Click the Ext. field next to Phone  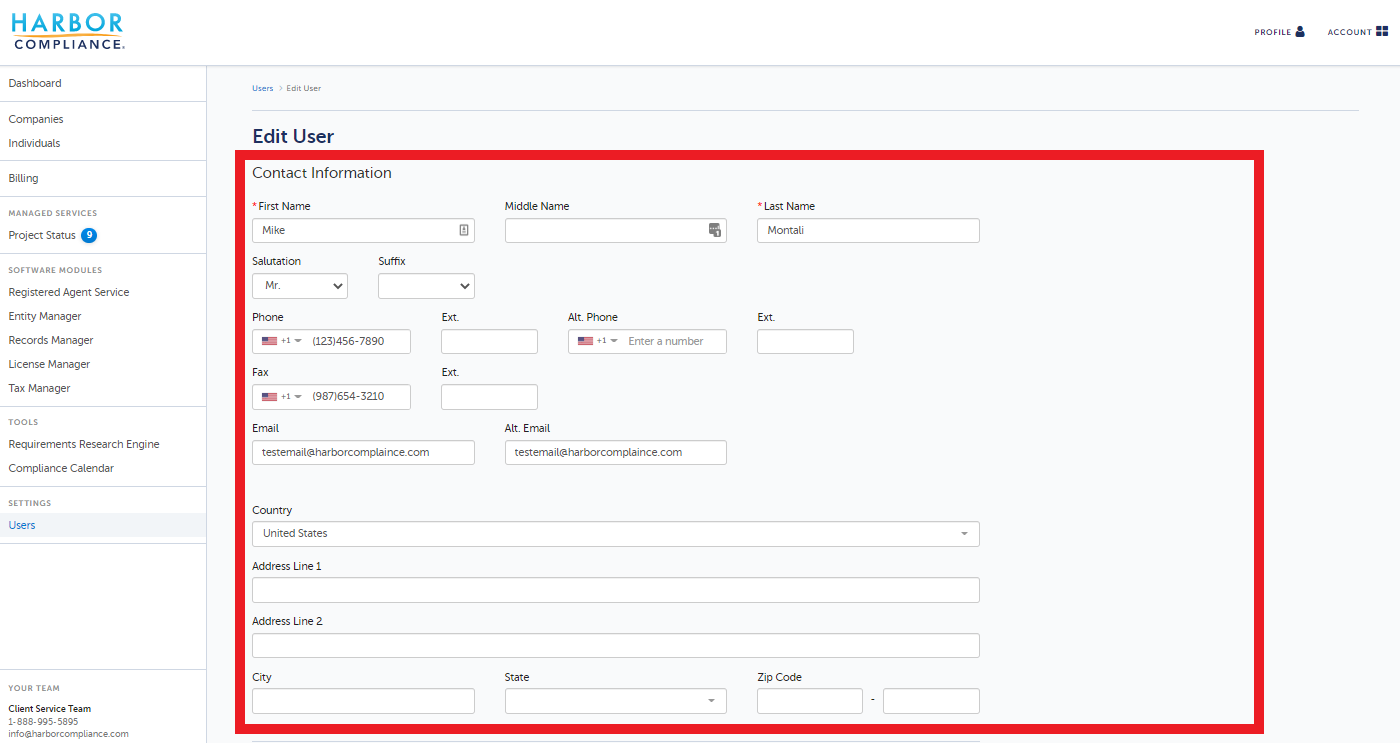tap(489, 341)
